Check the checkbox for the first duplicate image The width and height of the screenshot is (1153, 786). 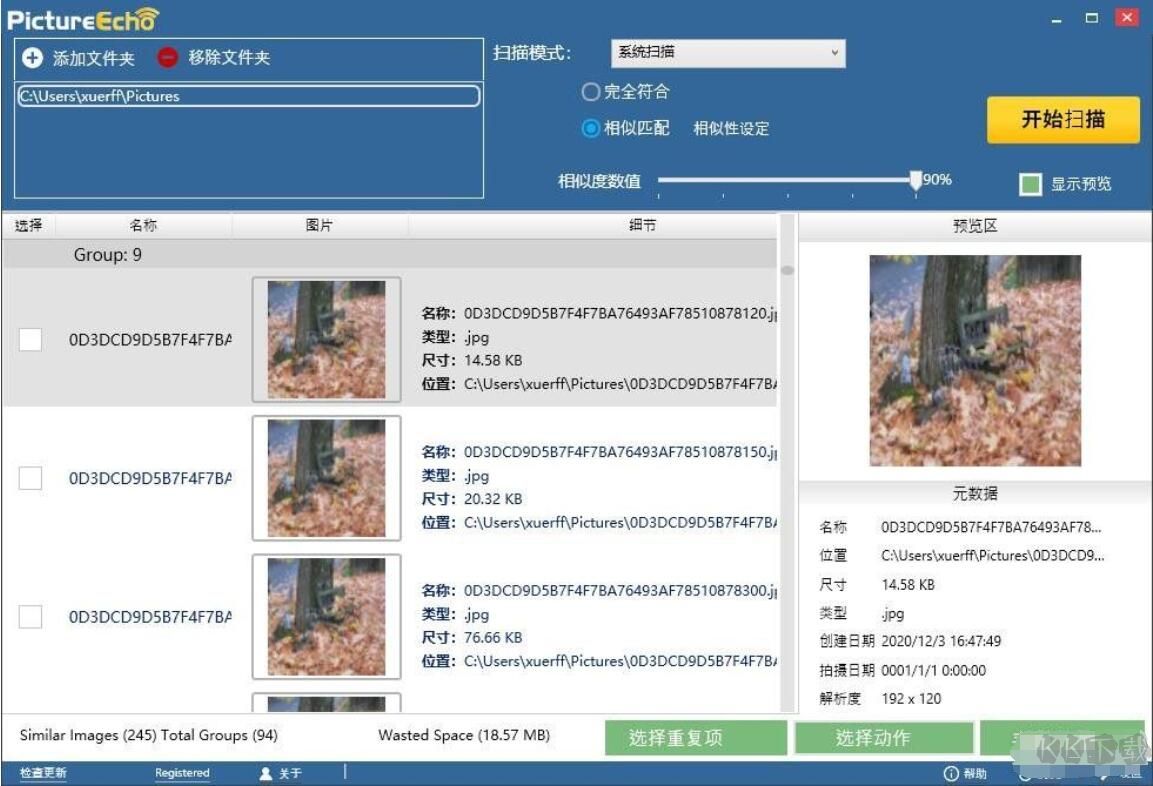click(30, 340)
